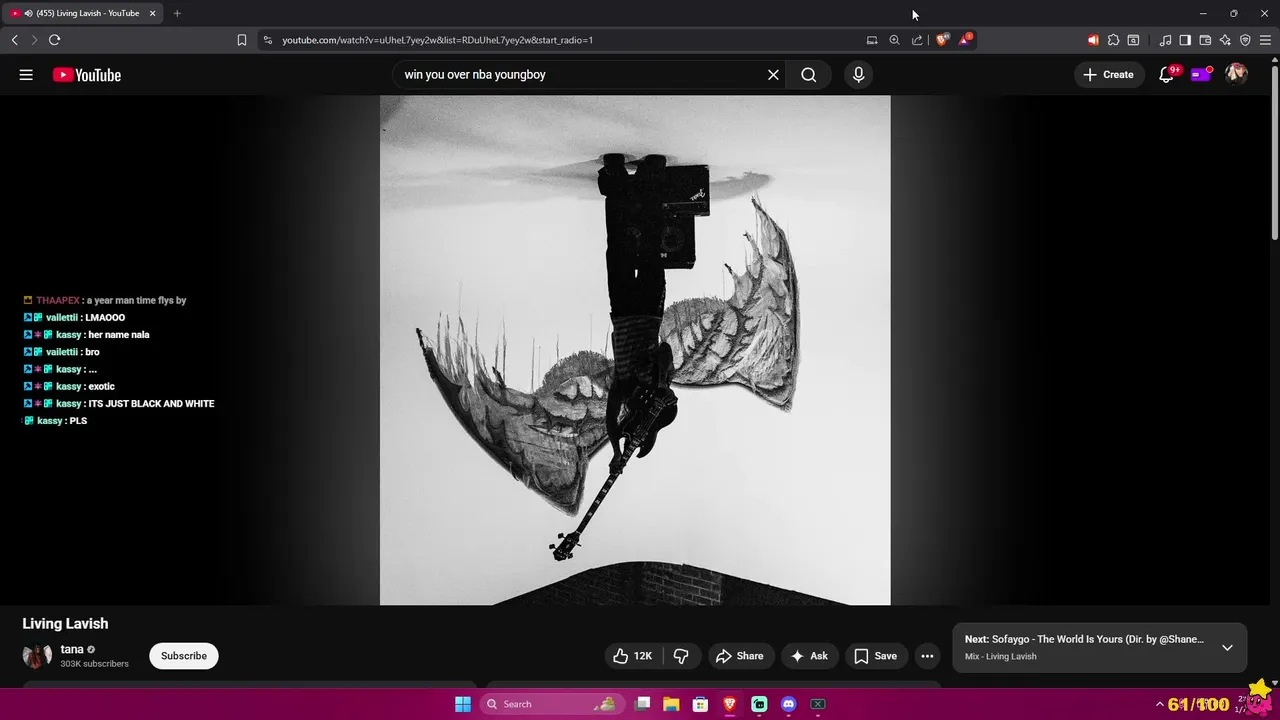Subscribe to tana channel
This screenshot has width=1280, height=720.
pos(184,656)
